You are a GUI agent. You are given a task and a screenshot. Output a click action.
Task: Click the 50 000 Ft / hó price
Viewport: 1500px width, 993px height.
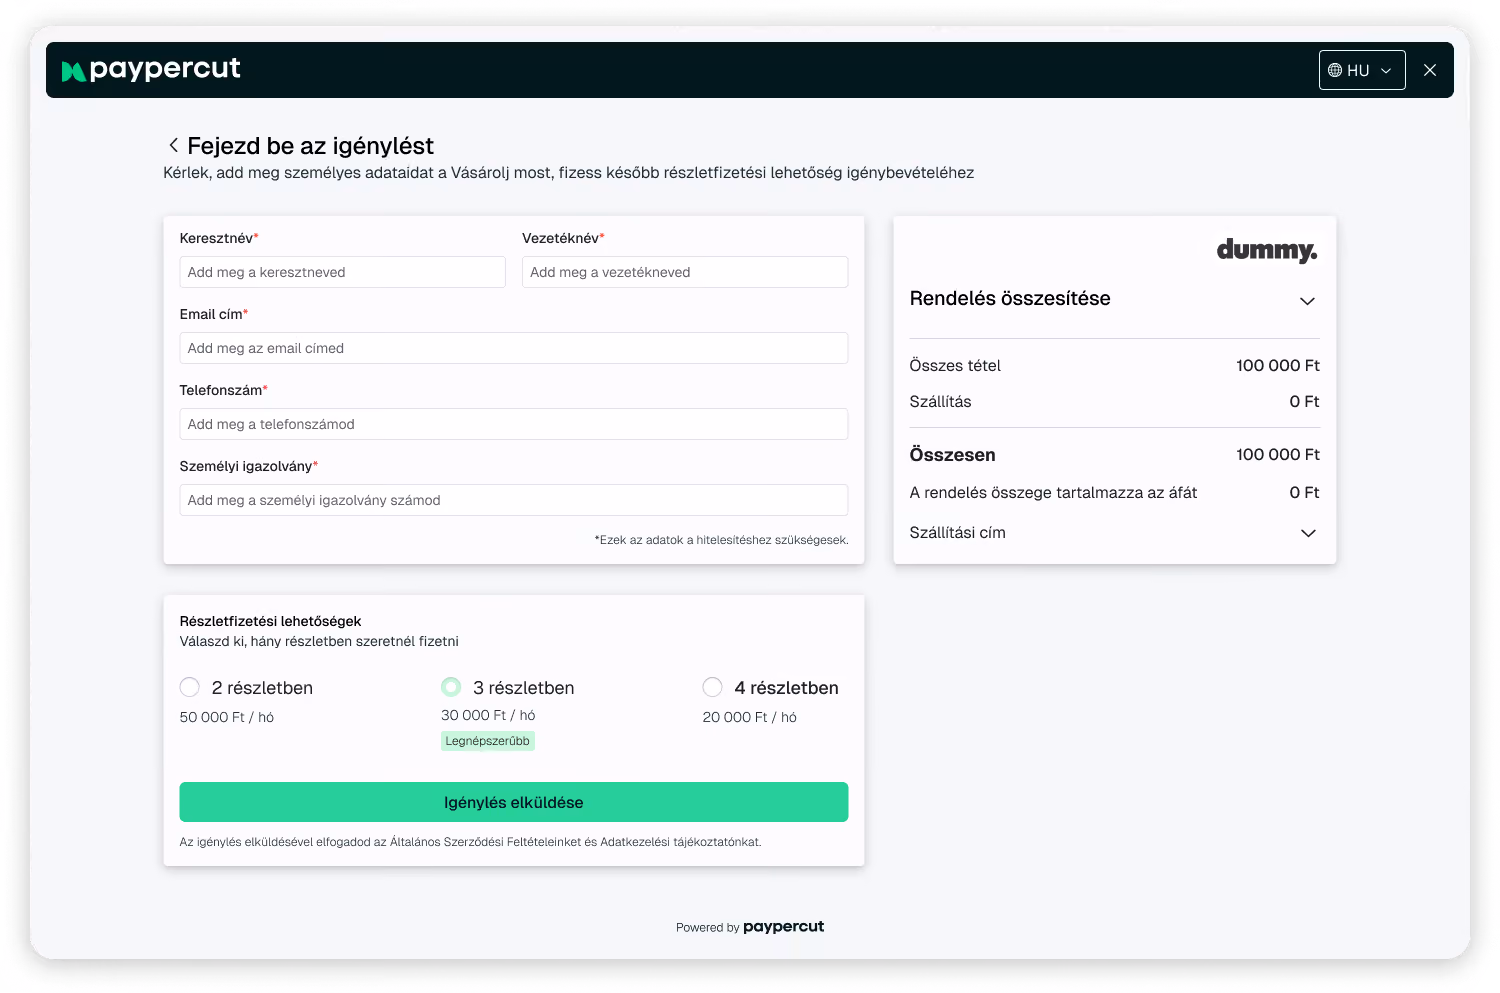click(227, 717)
